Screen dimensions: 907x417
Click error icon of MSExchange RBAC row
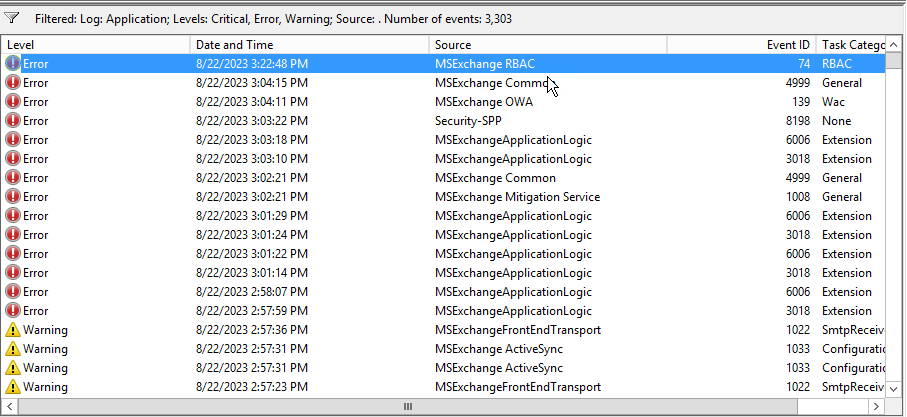tap(12, 64)
